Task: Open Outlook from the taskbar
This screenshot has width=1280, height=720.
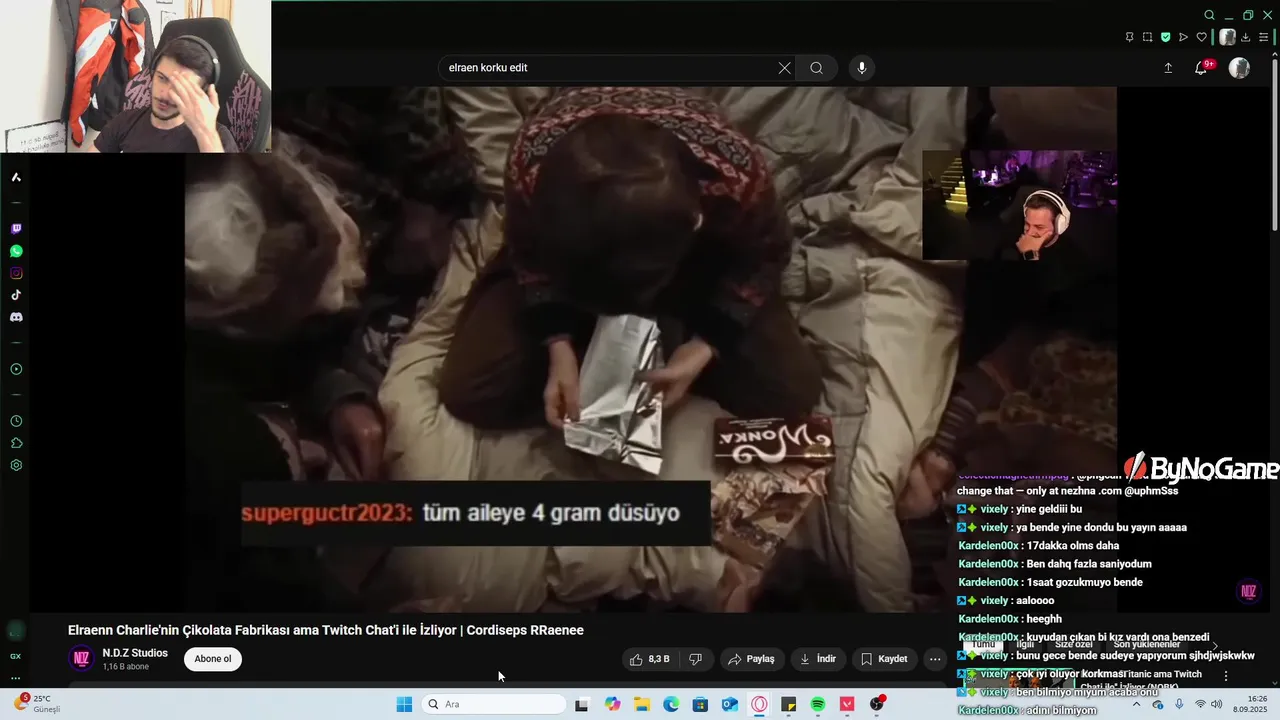Action: [x=730, y=704]
